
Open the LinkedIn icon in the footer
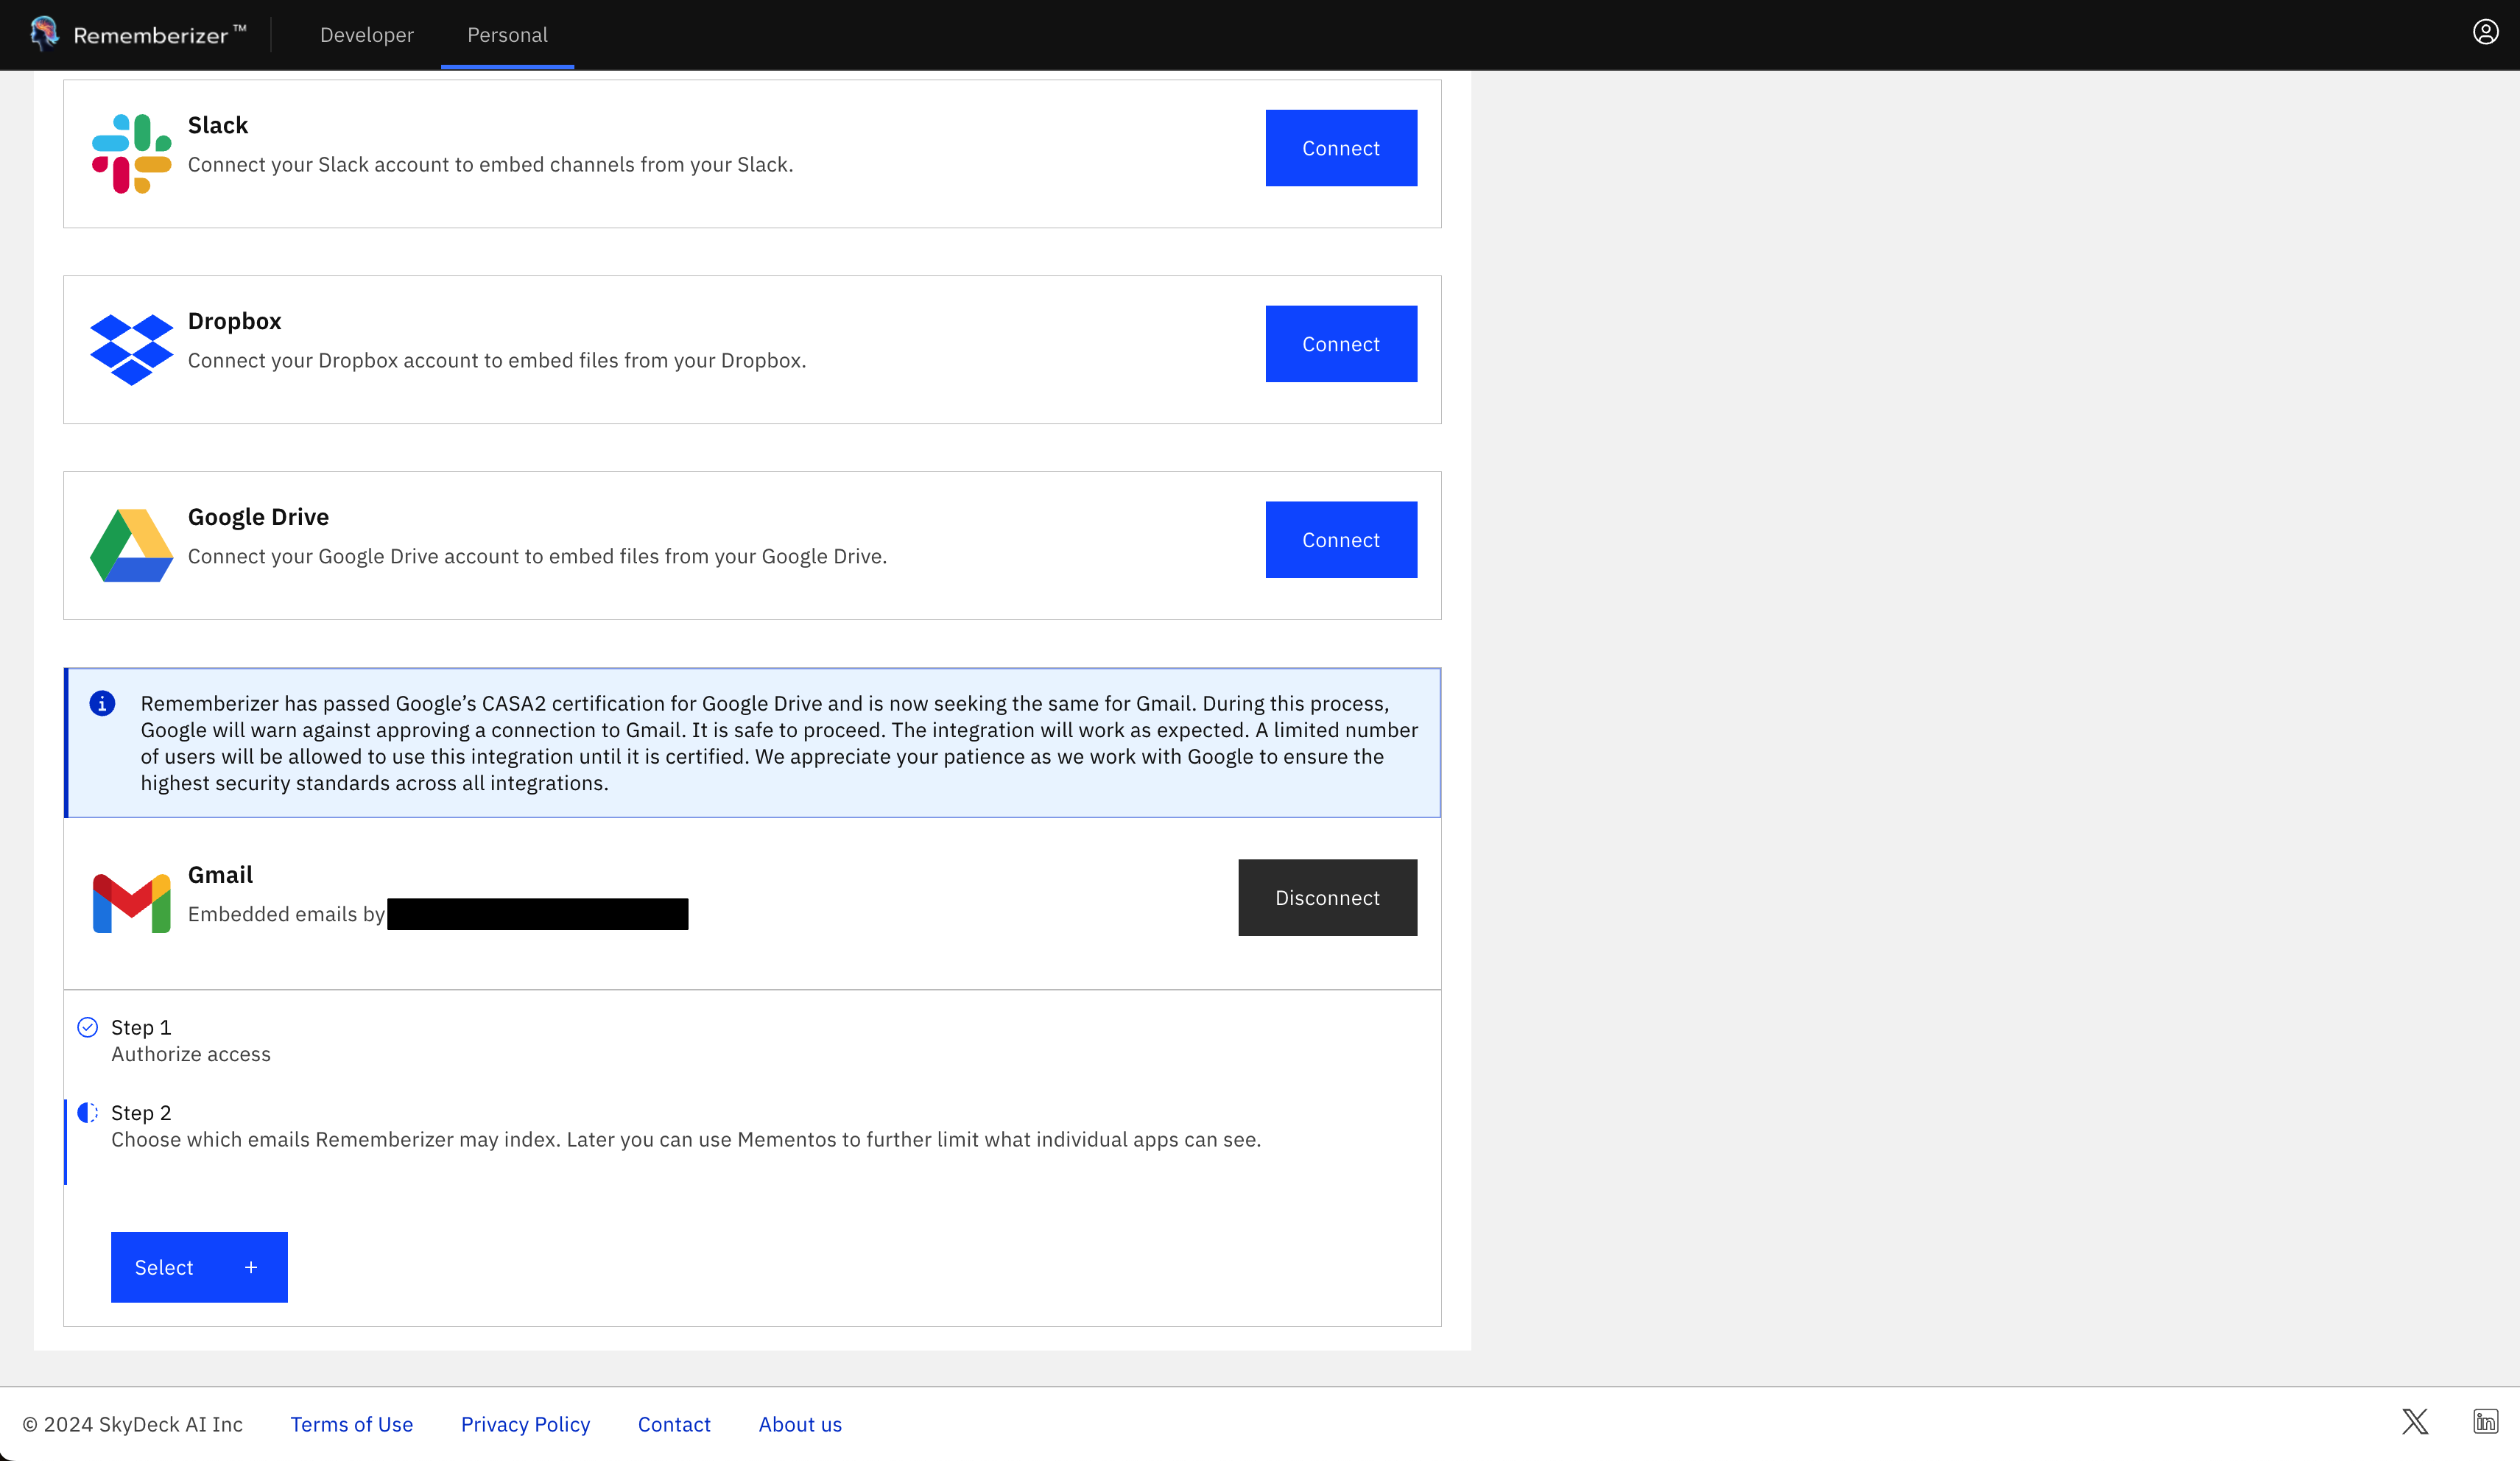tap(2487, 1421)
